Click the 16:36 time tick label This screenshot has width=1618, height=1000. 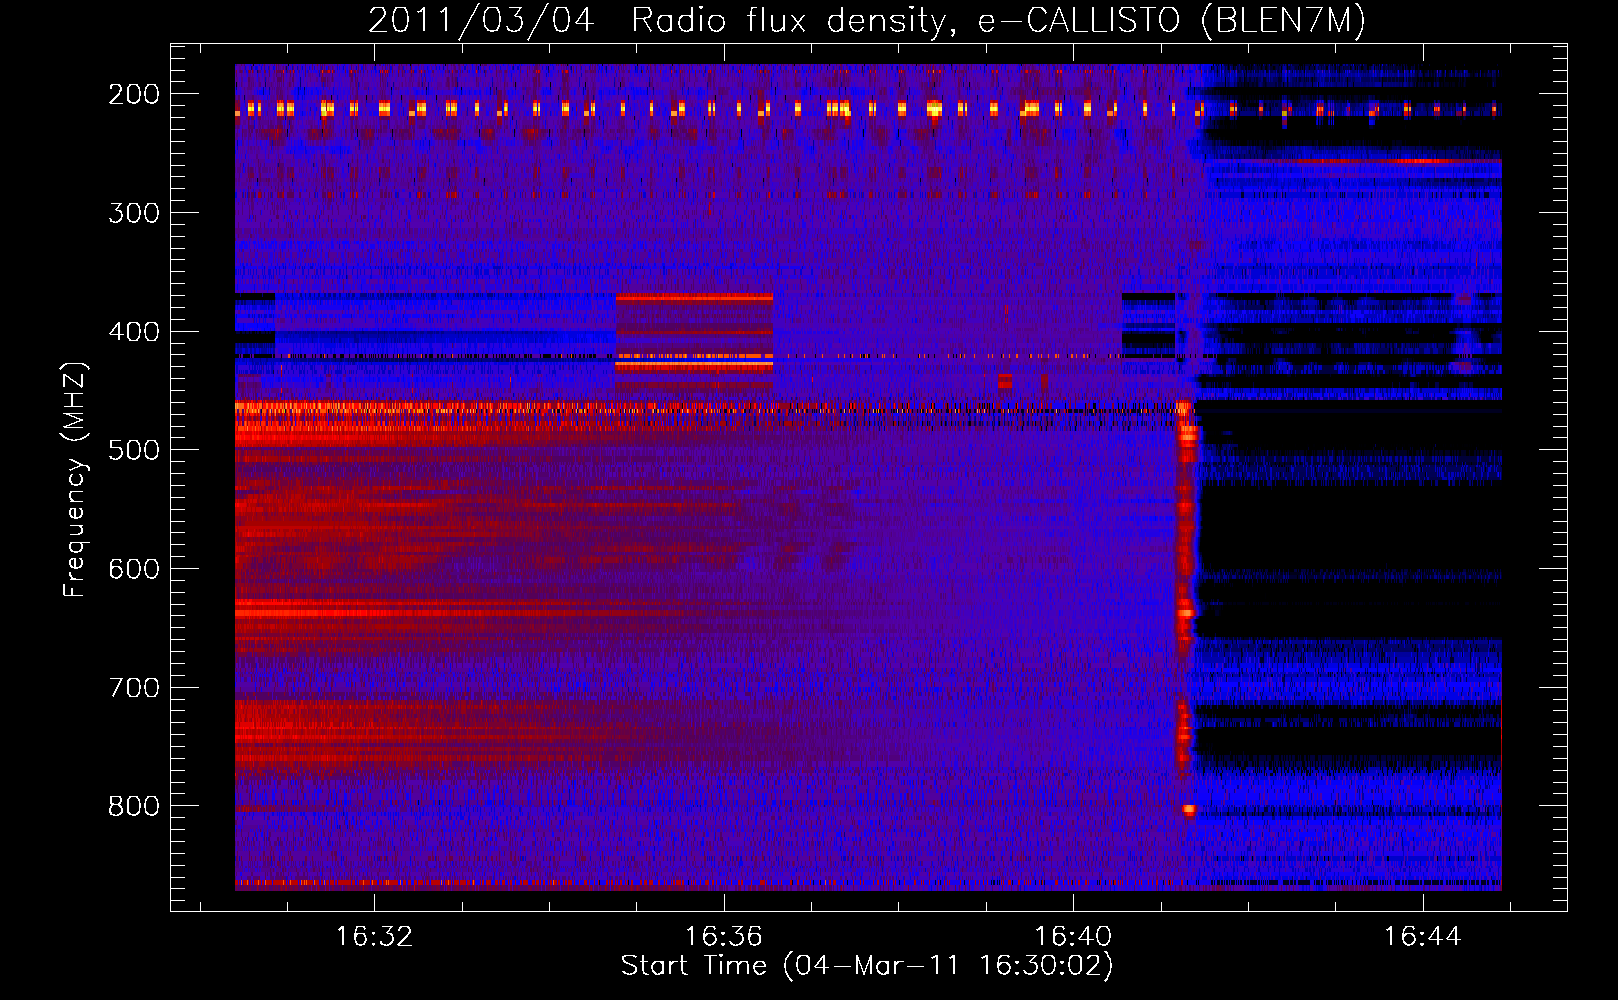click(723, 937)
